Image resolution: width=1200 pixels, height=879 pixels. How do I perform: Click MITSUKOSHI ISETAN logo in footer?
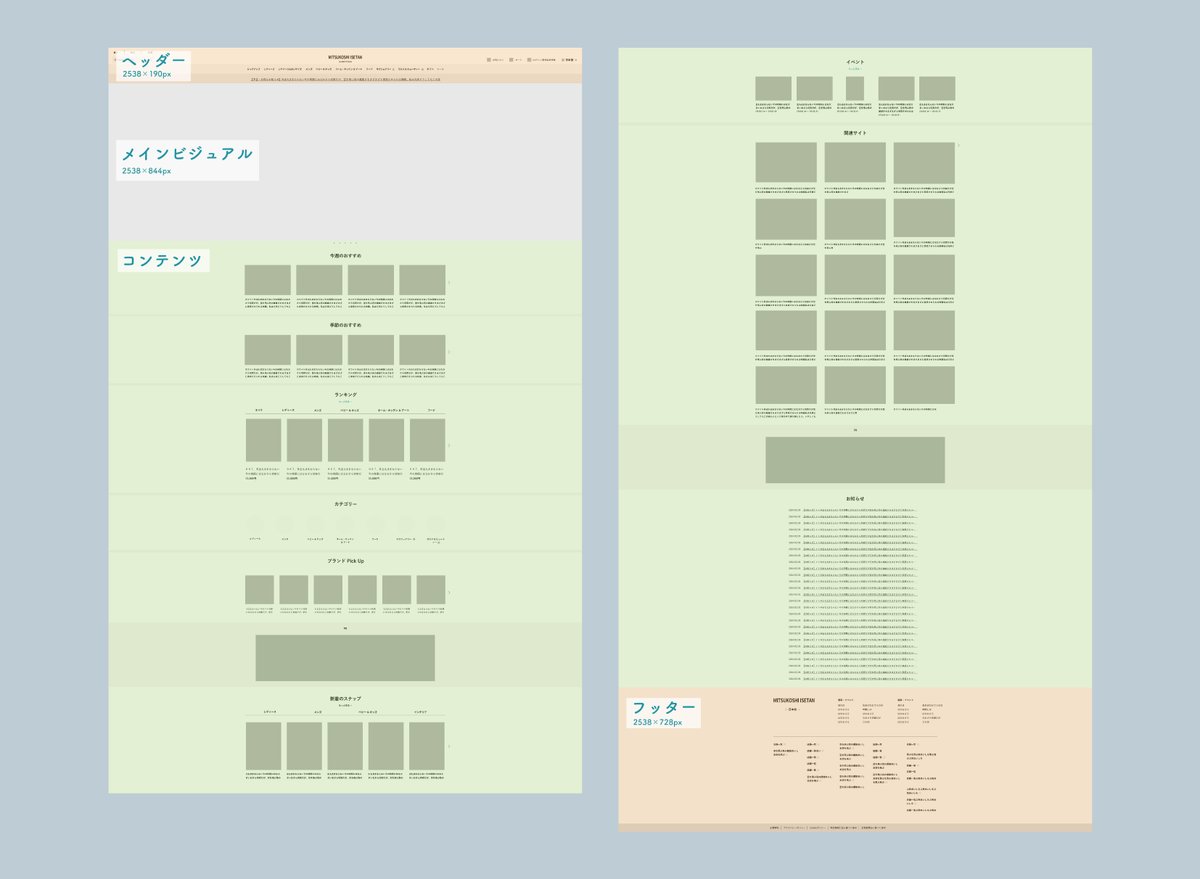click(x=794, y=702)
